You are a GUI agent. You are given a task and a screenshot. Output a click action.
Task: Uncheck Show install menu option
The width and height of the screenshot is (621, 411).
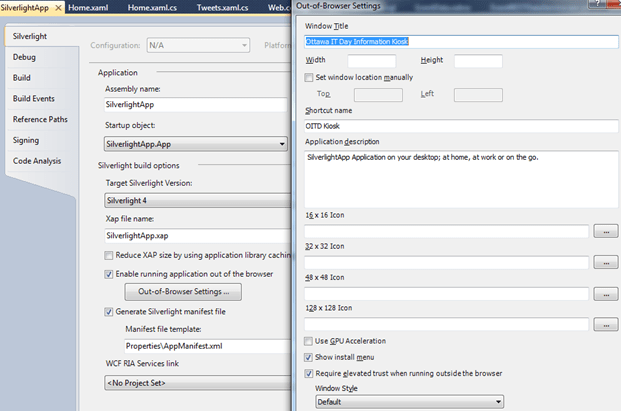pos(308,357)
